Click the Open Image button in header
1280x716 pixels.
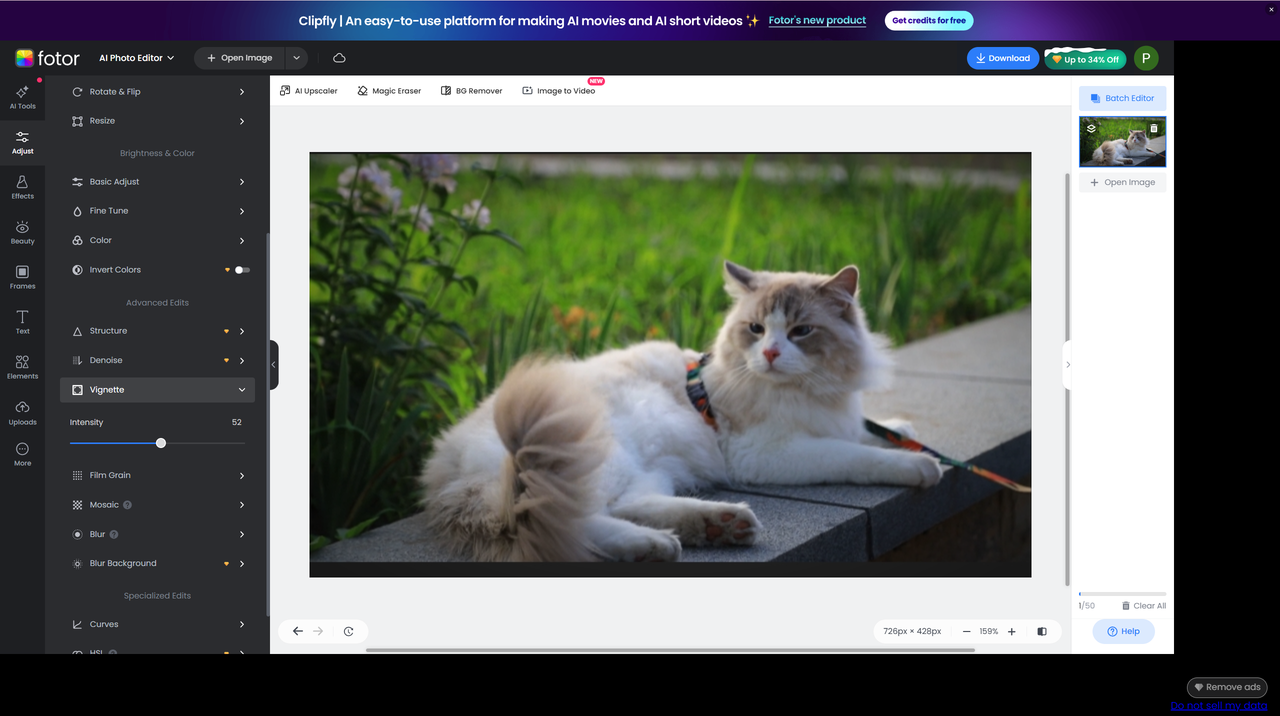point(239,58)
